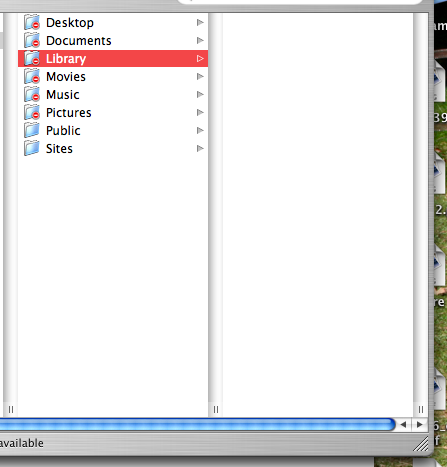This screenshot has height=467, width=447.
Task: Click the "available" status bar text
Action: [22, 443]
